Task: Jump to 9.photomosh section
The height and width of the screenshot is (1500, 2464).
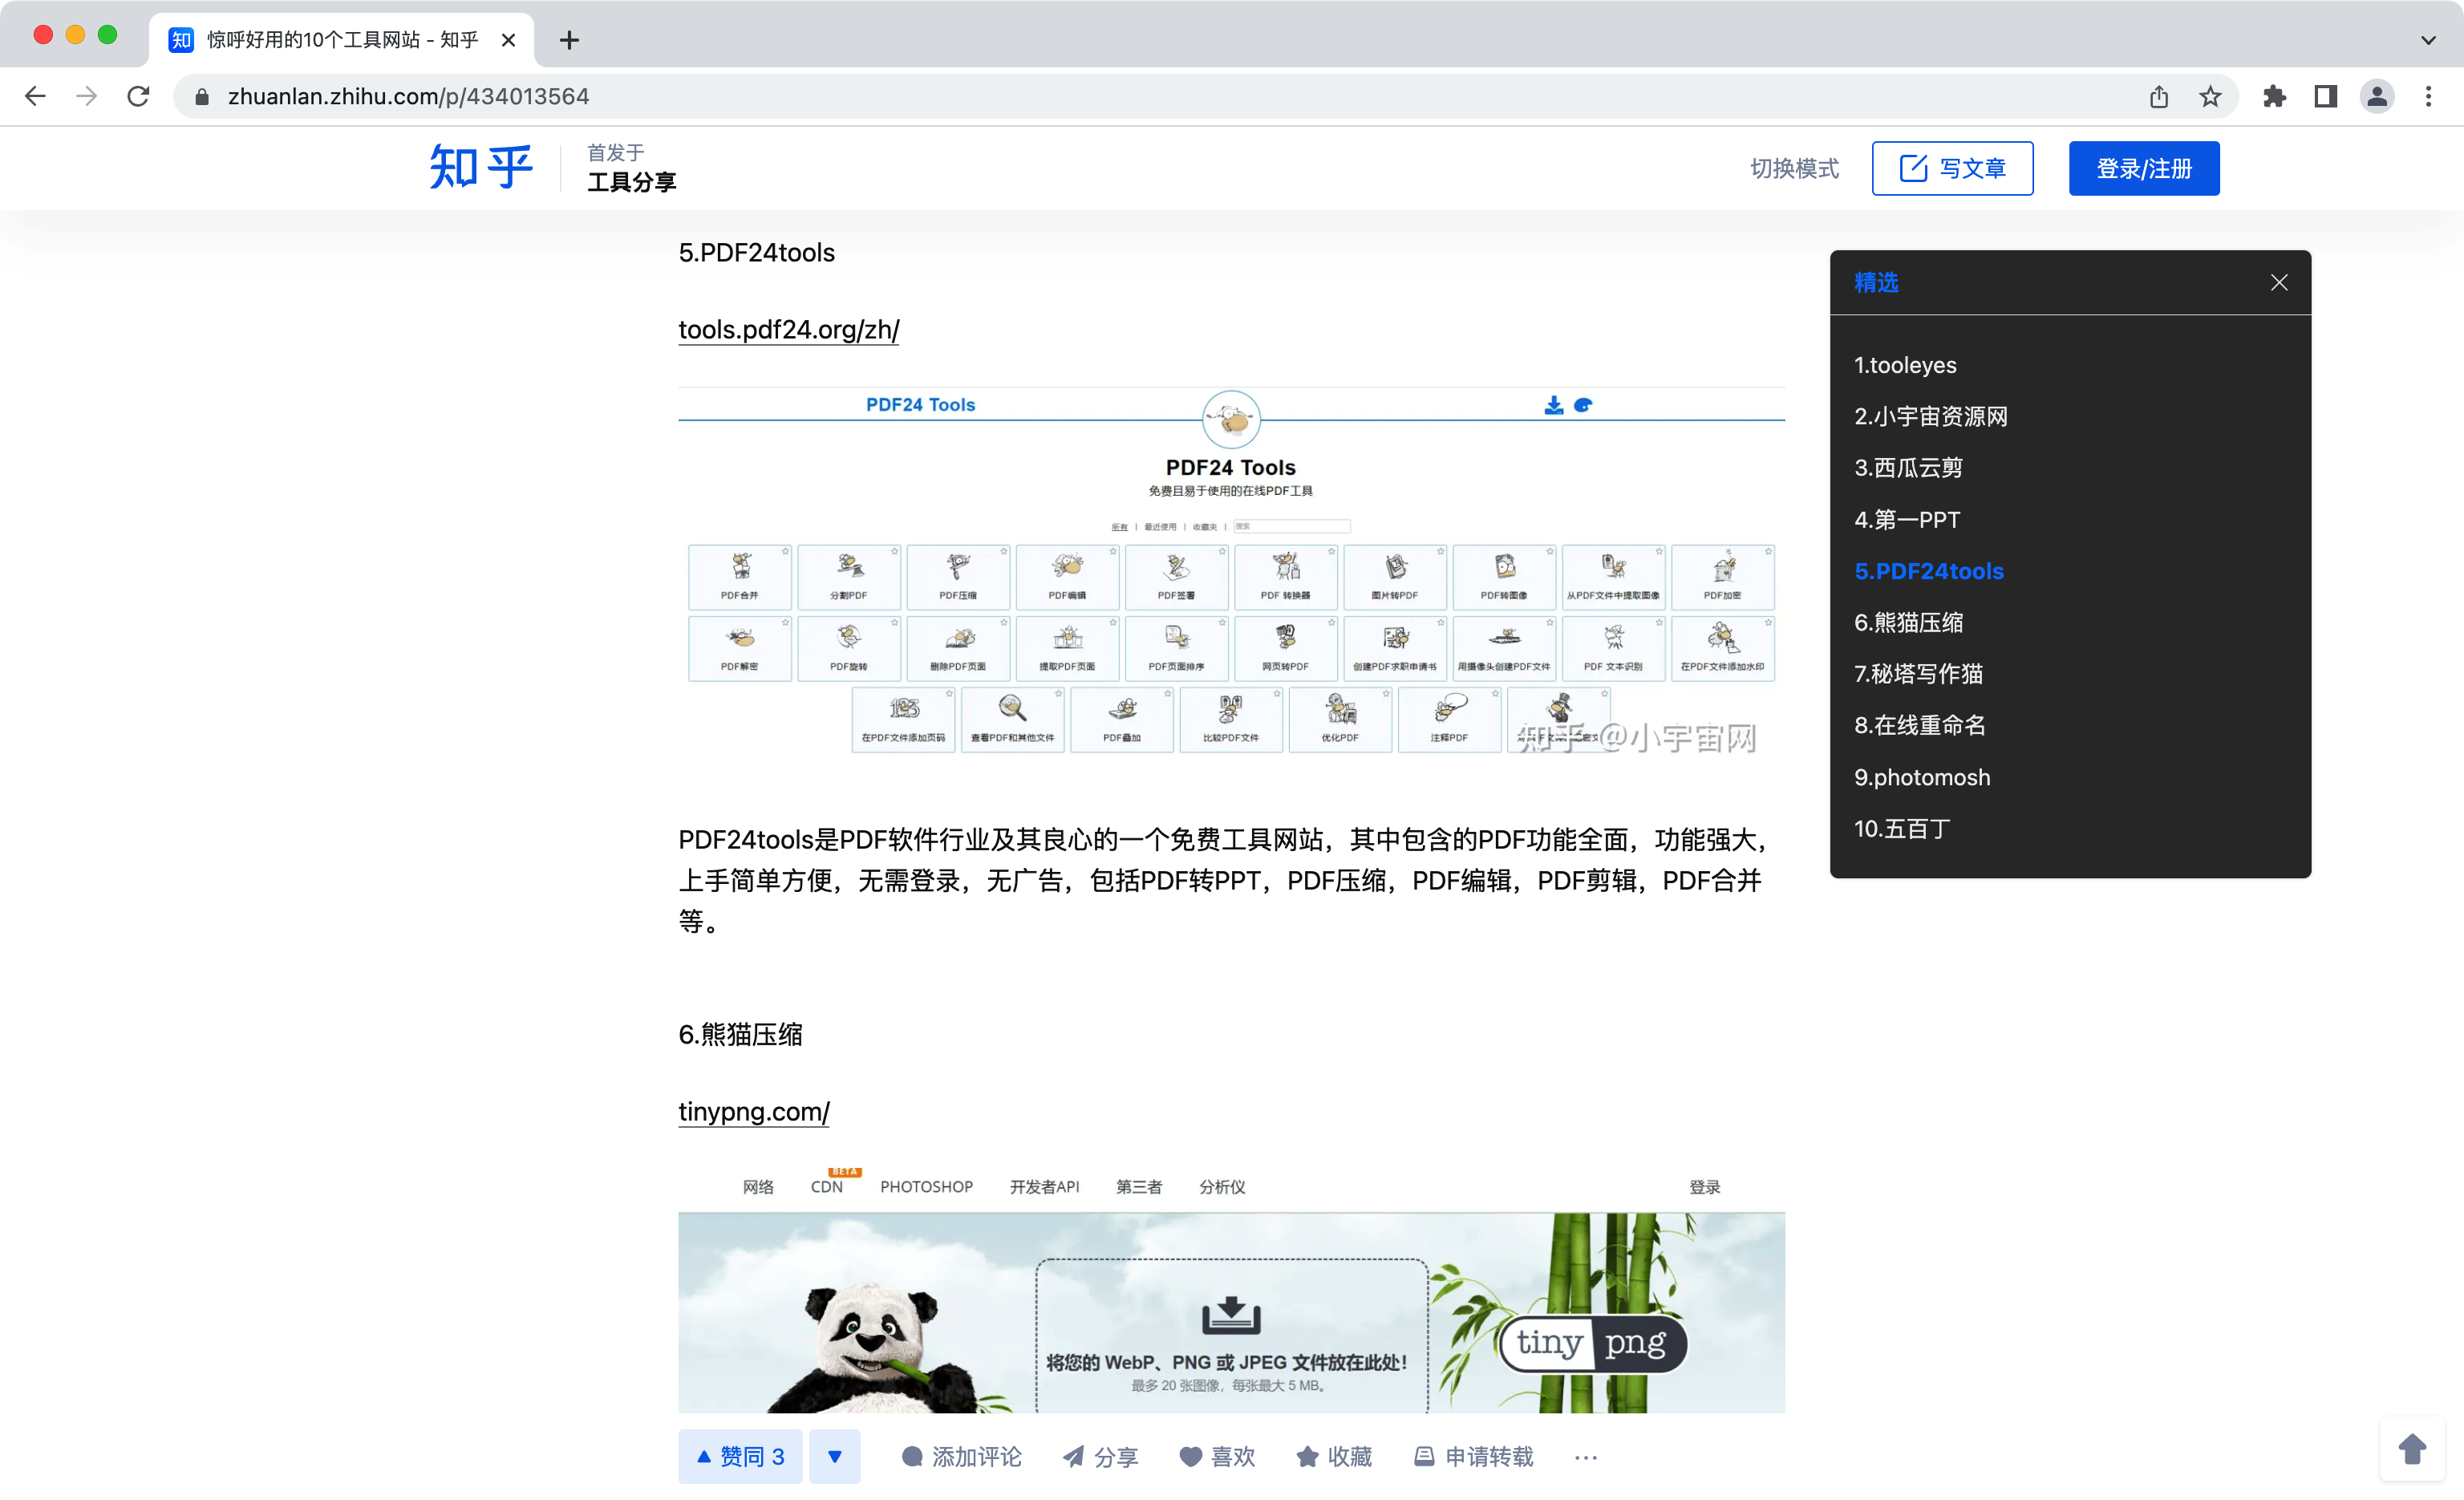Action: pyautogui.click(x=1922, y=777)
